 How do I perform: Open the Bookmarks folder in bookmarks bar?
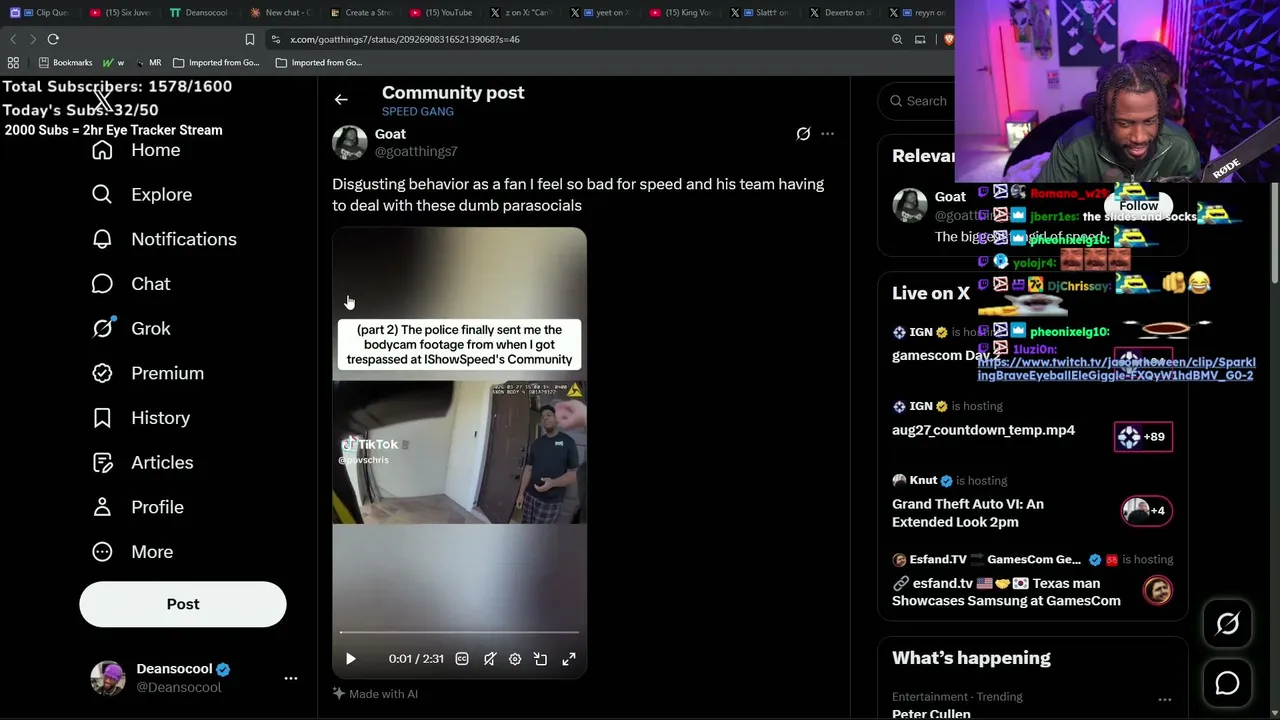[x=65, y=62]
